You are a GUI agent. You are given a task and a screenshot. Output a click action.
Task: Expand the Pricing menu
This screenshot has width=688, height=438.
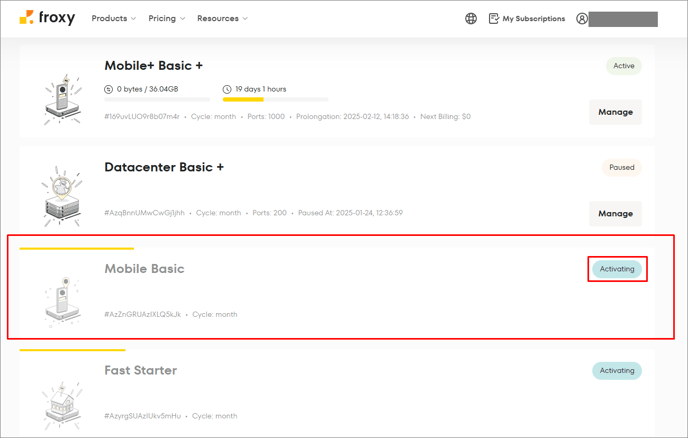[167, 18]
